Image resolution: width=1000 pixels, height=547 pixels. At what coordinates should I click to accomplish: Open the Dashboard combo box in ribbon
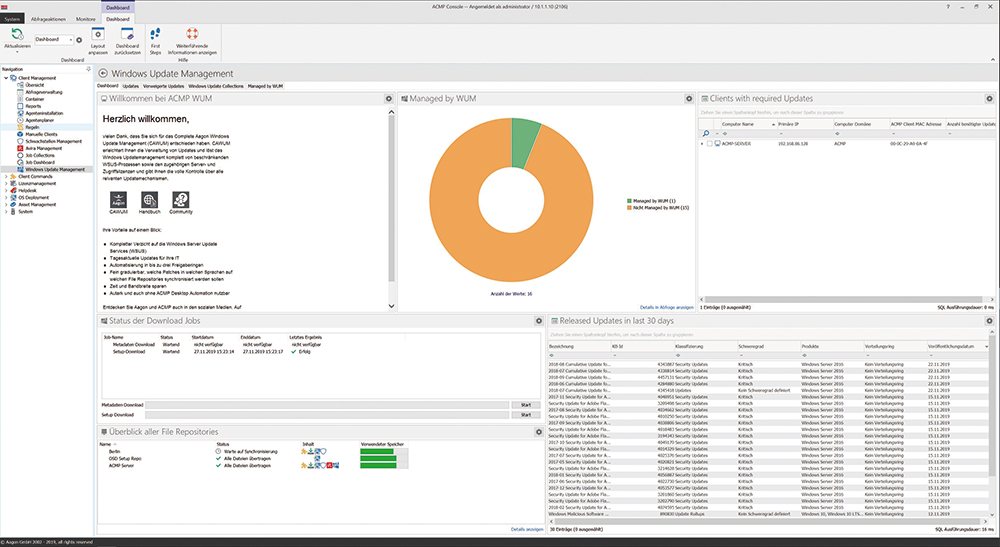click(x=54, y=40)
